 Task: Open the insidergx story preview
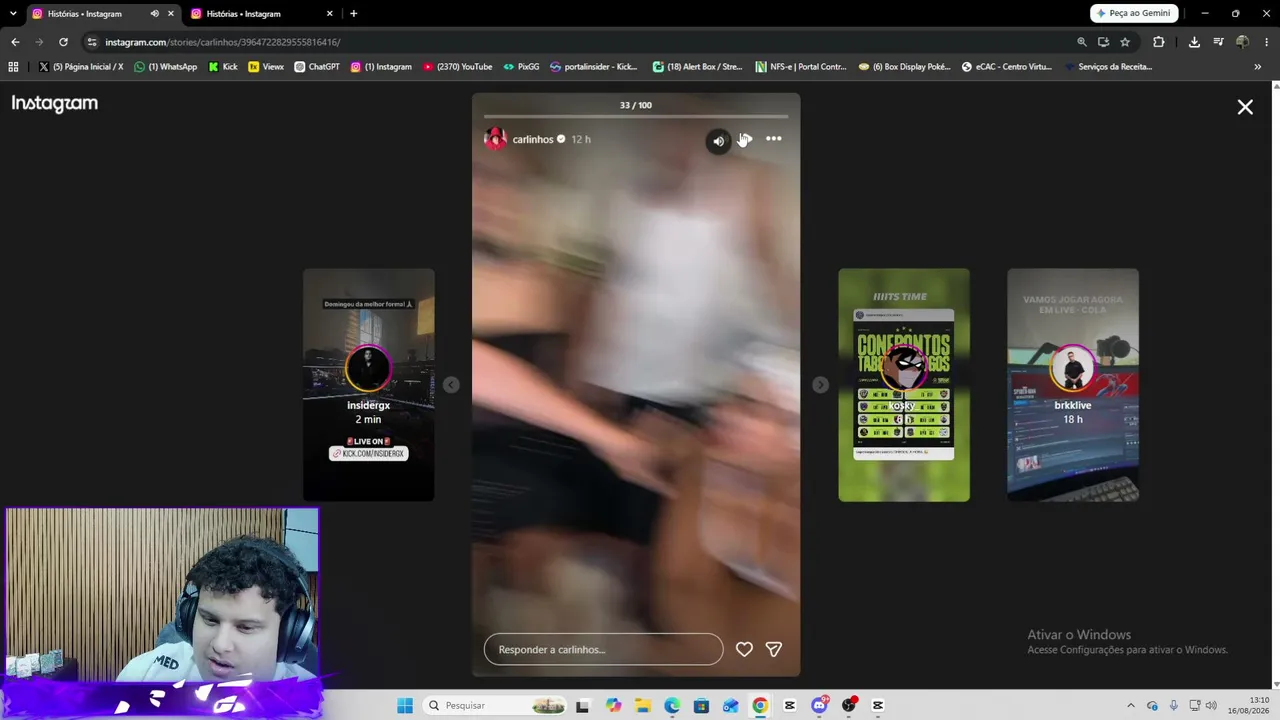[x=368, y=385]
